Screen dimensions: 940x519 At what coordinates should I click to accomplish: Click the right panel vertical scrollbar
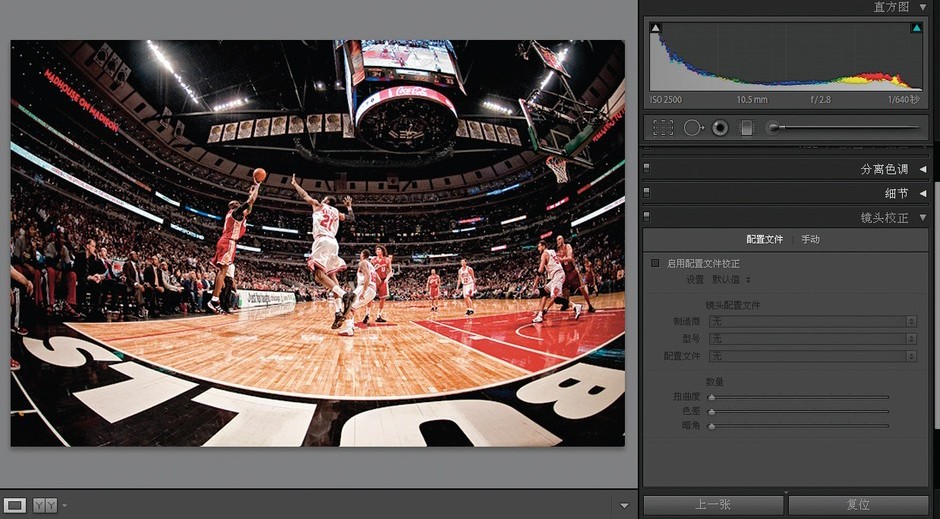click(x=936, y=306)
